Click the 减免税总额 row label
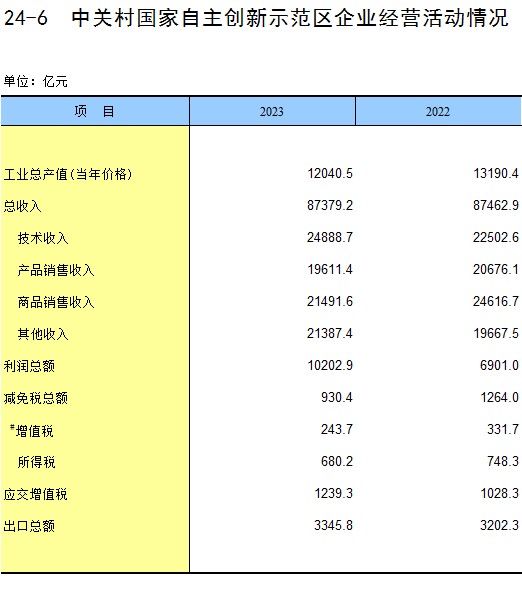This screenshot has width=522, height=606. [x=36, y=398]
